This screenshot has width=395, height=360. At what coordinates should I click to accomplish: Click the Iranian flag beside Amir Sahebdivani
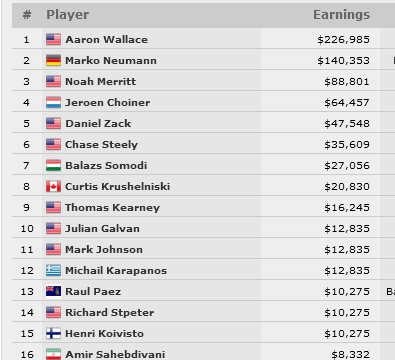53,354
